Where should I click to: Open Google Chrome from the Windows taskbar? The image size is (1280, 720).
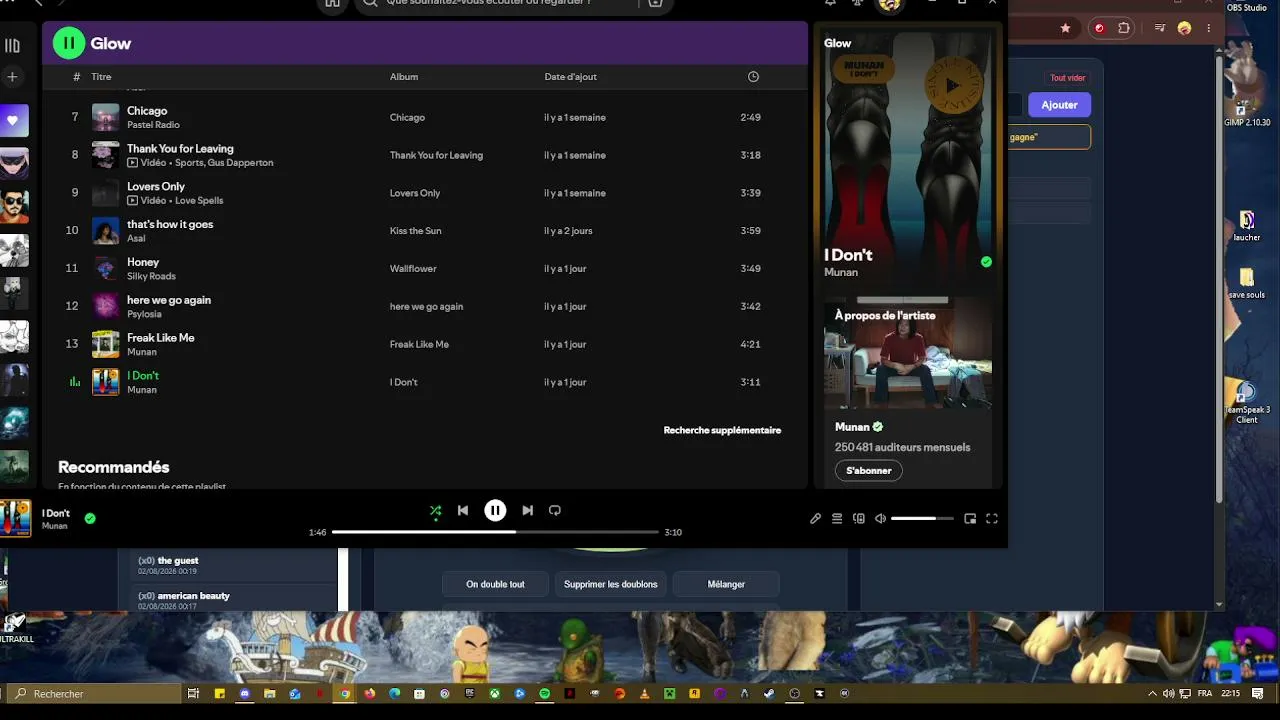click(x=345, y=693)
